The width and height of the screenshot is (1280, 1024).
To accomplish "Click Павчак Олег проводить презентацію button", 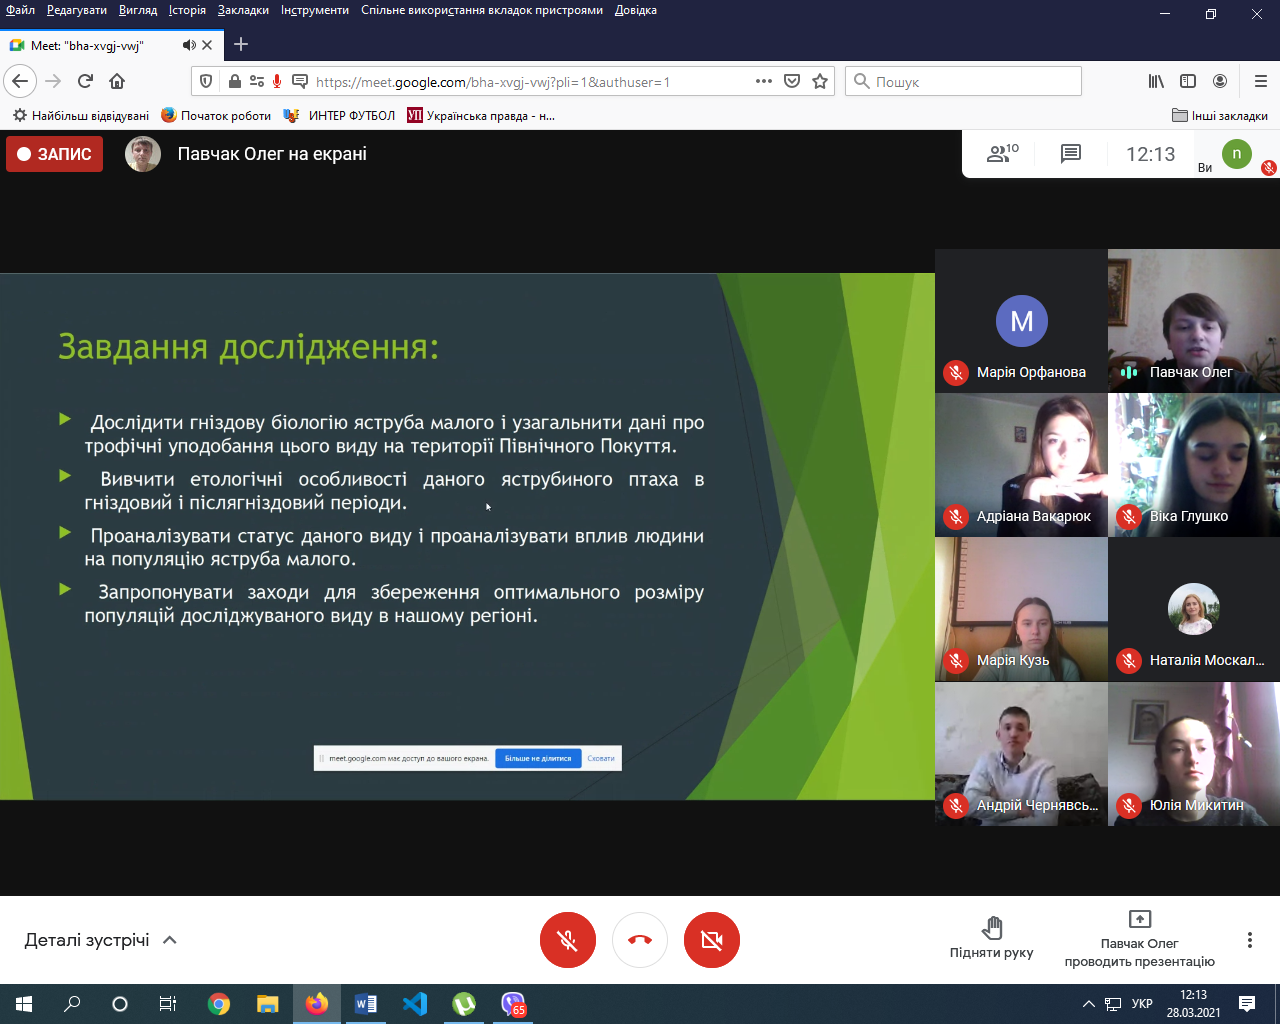I will click(1140, 939).
